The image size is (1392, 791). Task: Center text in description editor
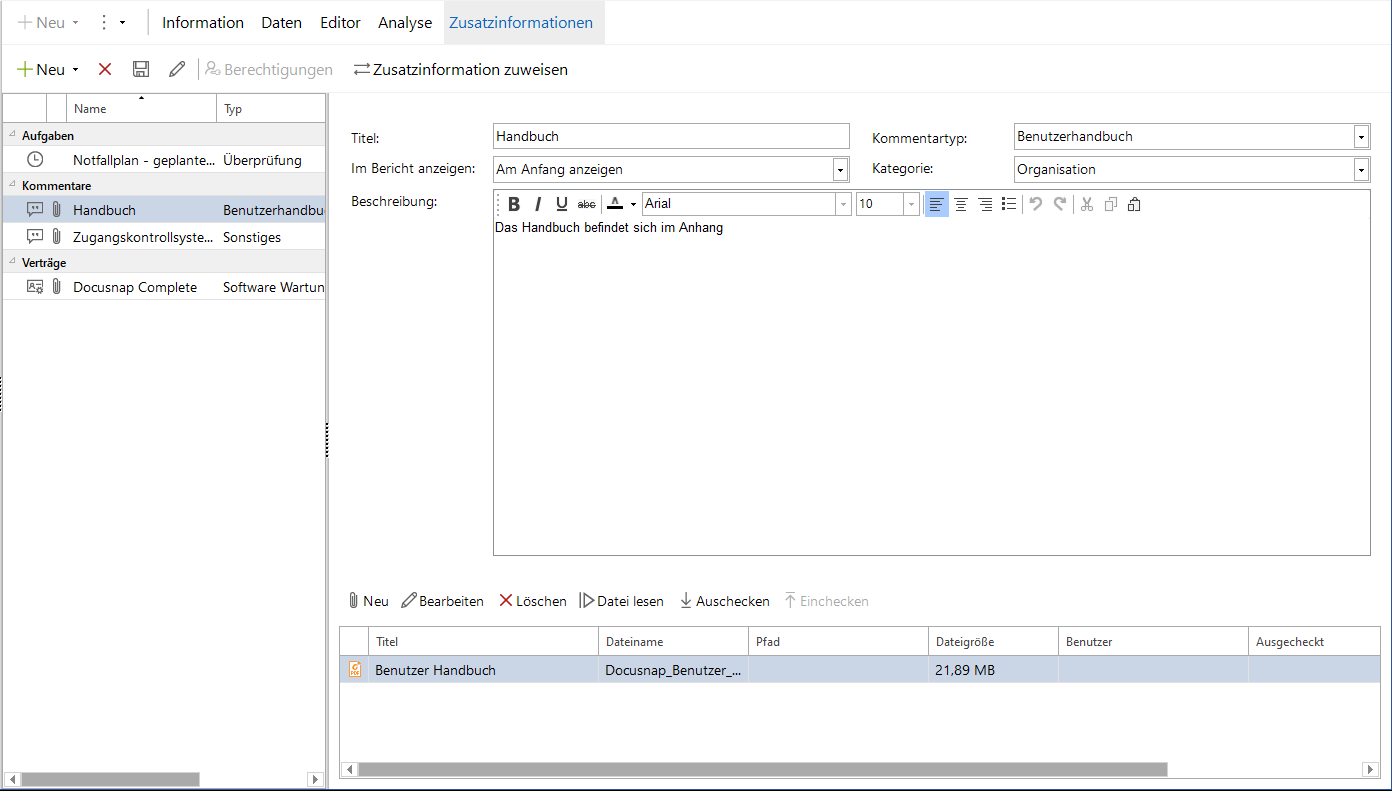click(961, 204)
